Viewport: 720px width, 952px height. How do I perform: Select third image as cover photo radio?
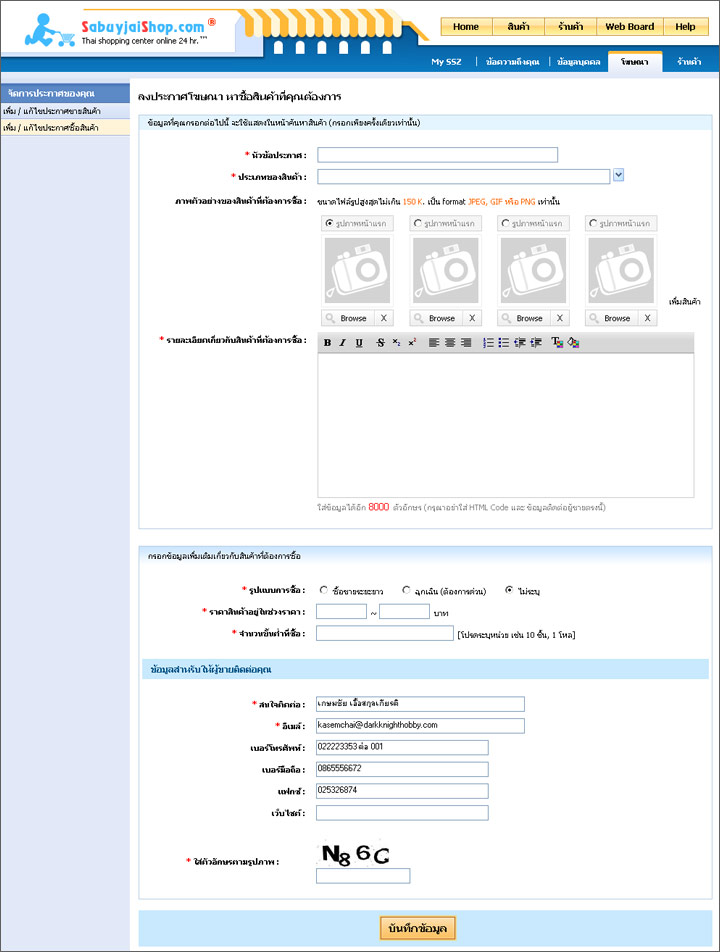coord(506,223)
